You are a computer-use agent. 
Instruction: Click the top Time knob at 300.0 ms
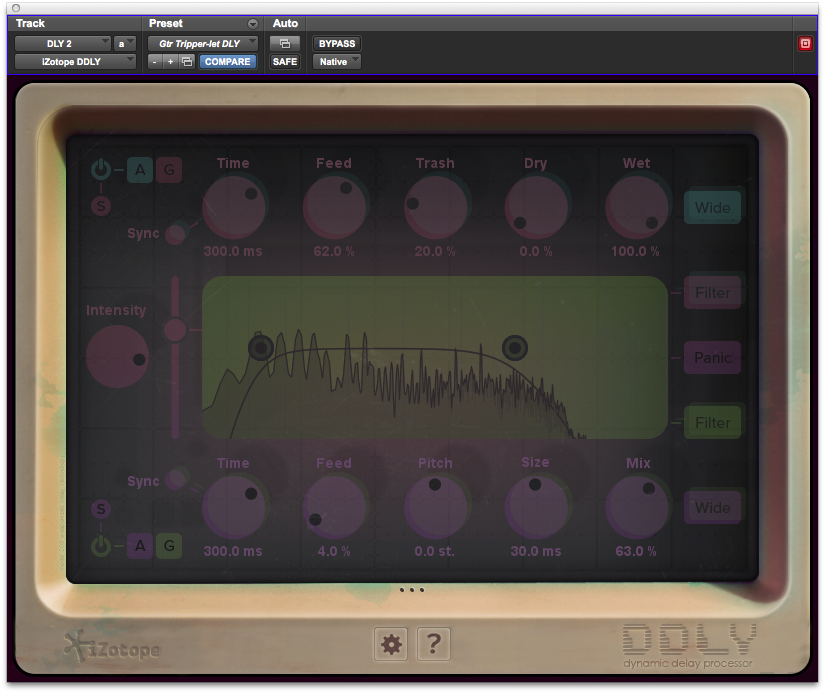point(234,207)
